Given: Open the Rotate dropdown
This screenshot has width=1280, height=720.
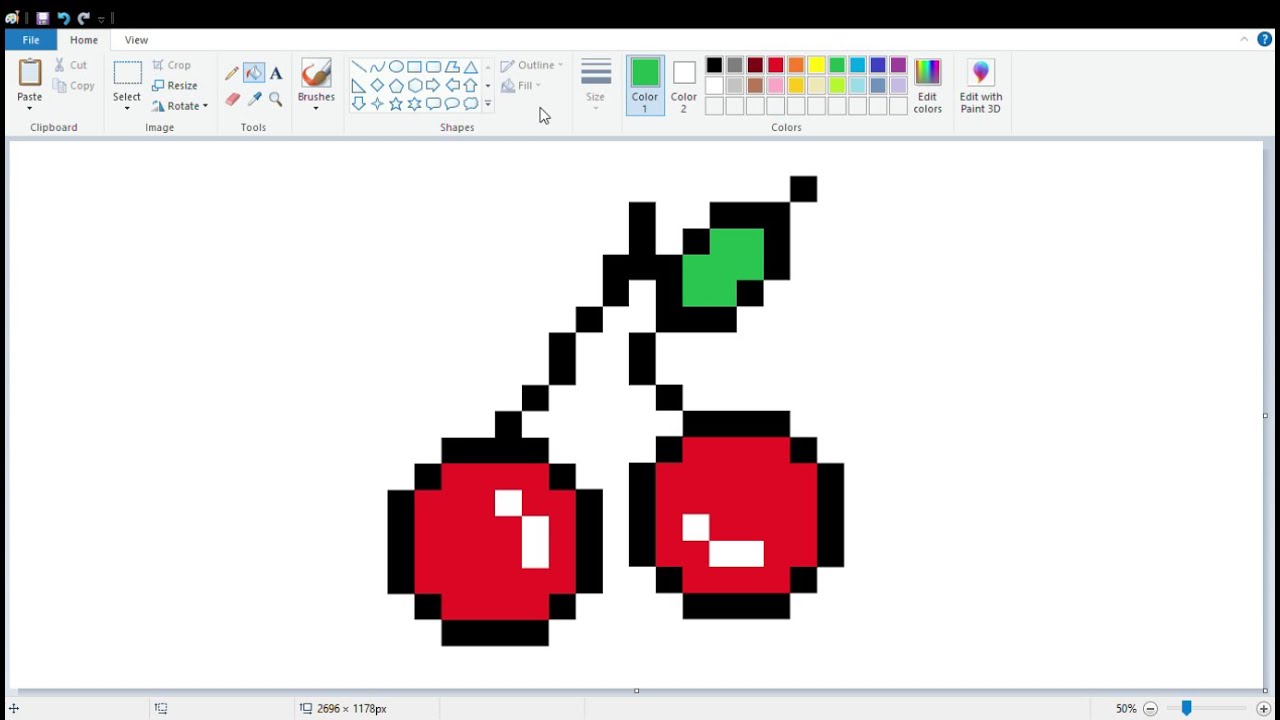Looking at the screenshot, I should click(180, 106).
